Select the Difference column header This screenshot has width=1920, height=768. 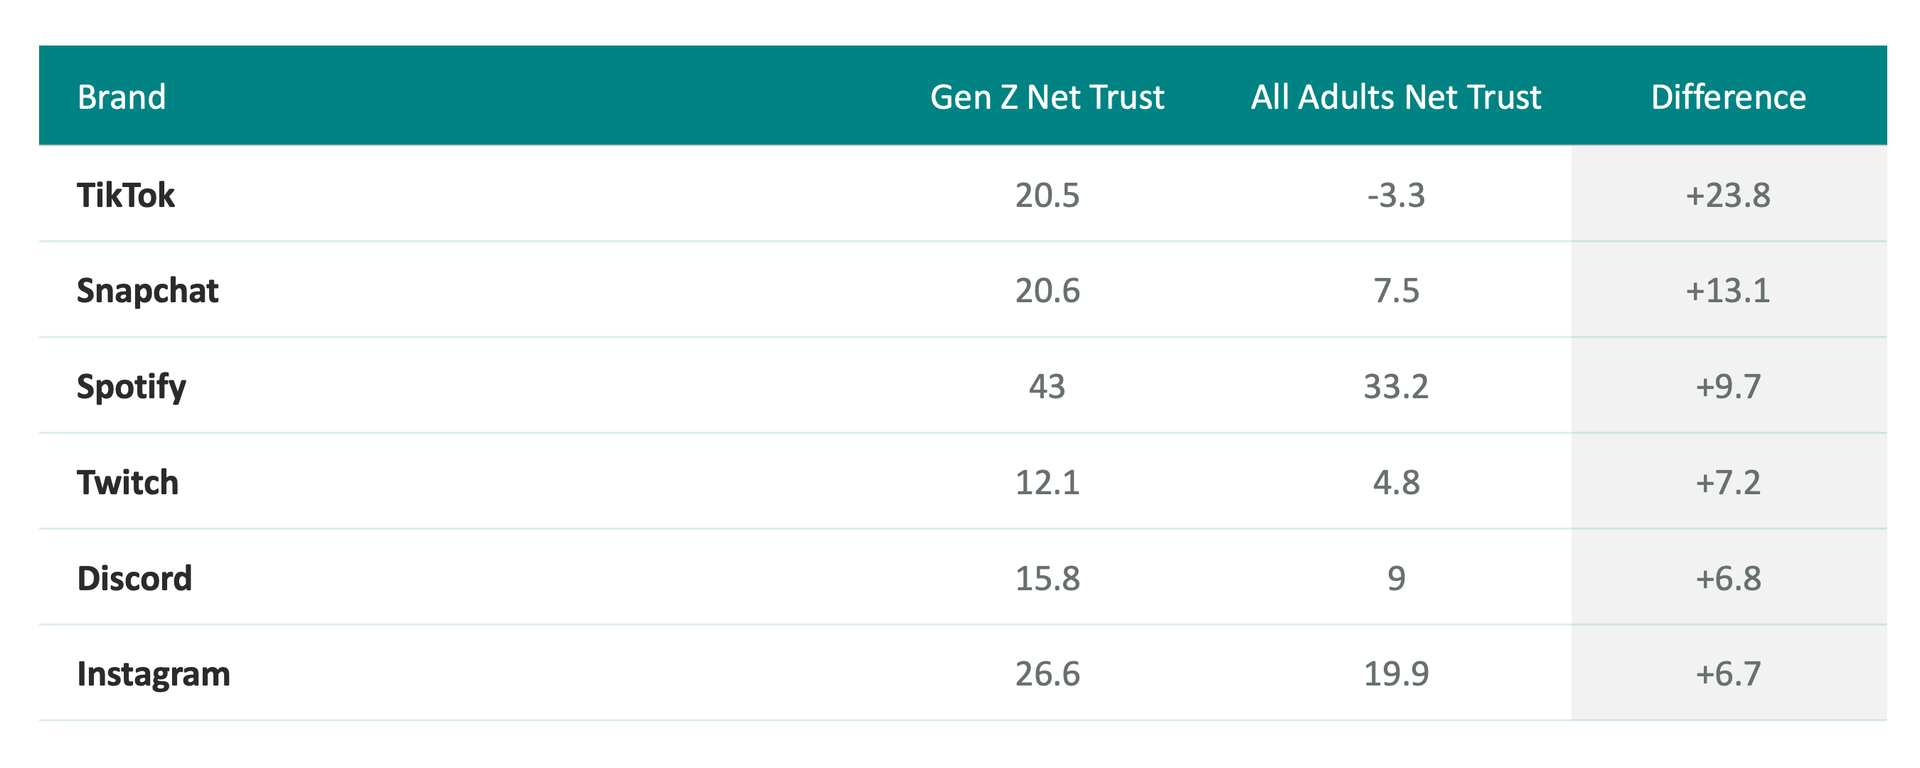1728,97
